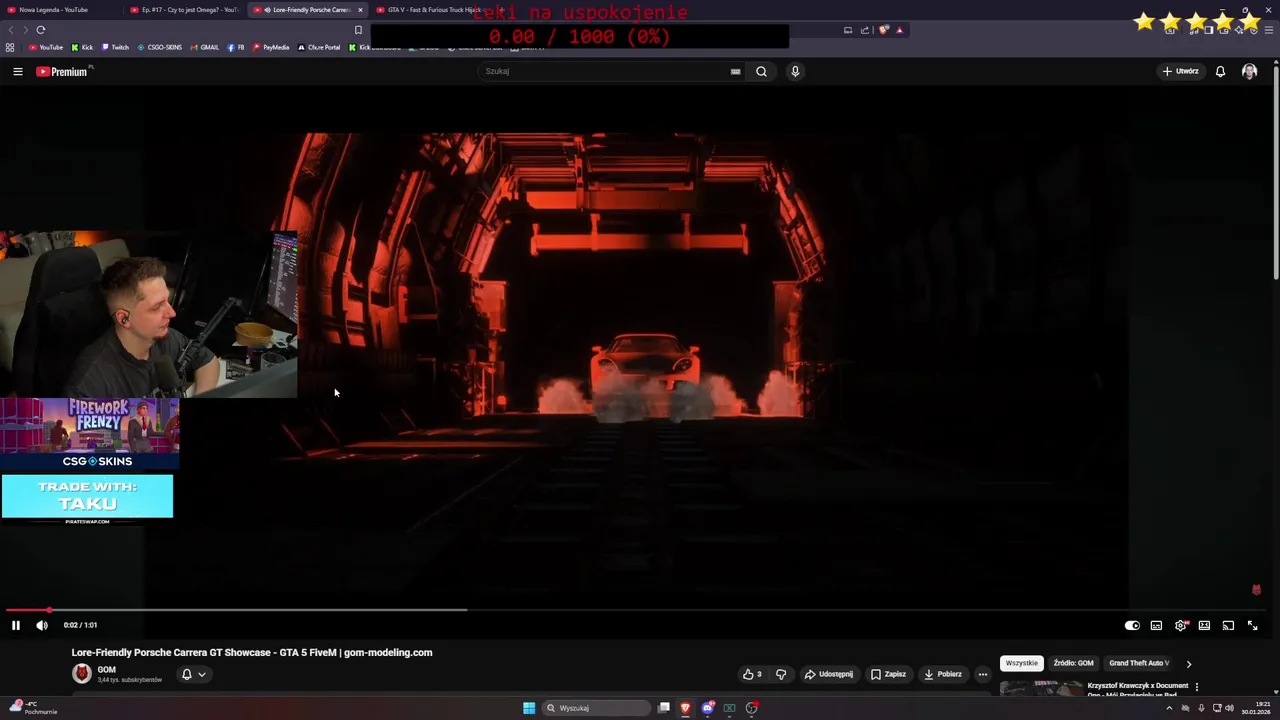Open more actions three-dot menu

(982, 674)
